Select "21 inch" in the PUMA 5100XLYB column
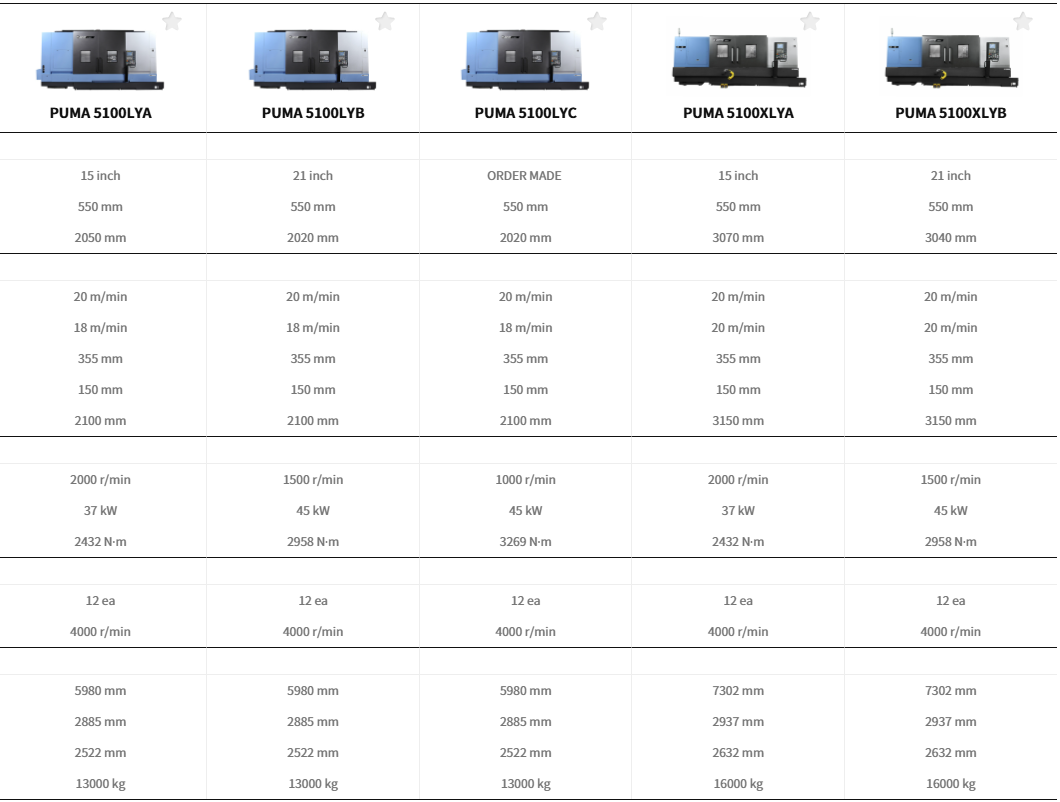 [950, 176]
